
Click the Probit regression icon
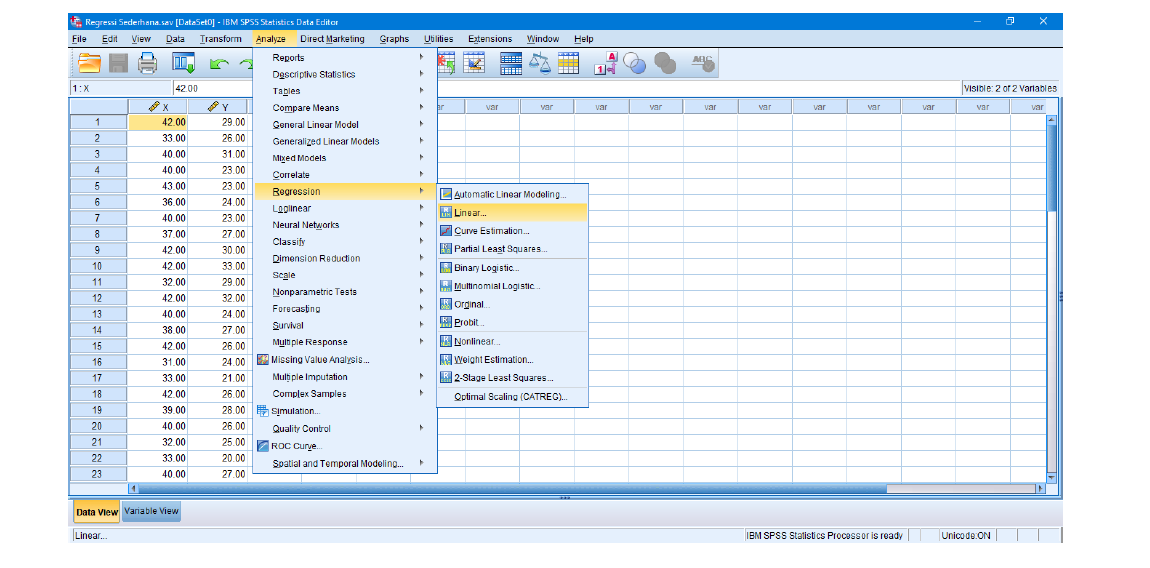(446, 322)
